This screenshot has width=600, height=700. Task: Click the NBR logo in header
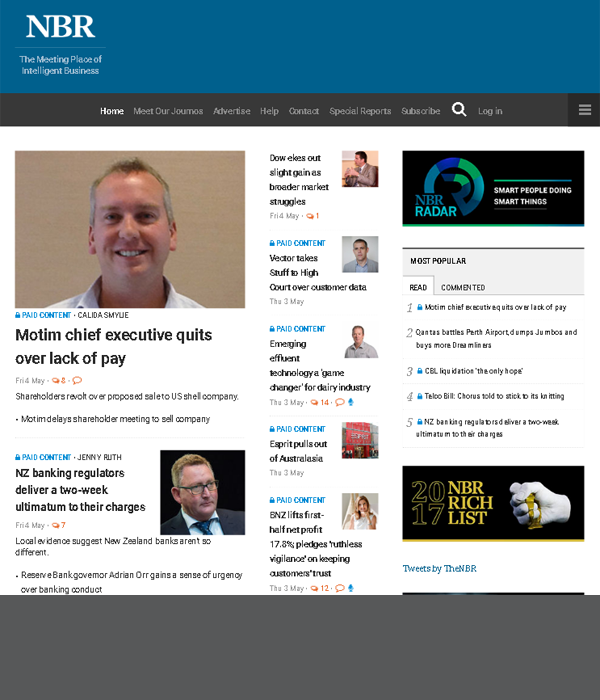60,27
